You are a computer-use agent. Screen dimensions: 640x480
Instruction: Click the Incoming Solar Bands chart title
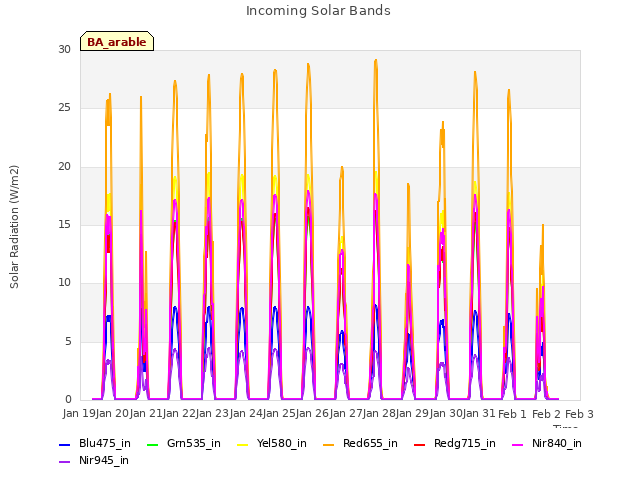coord(318,11)
